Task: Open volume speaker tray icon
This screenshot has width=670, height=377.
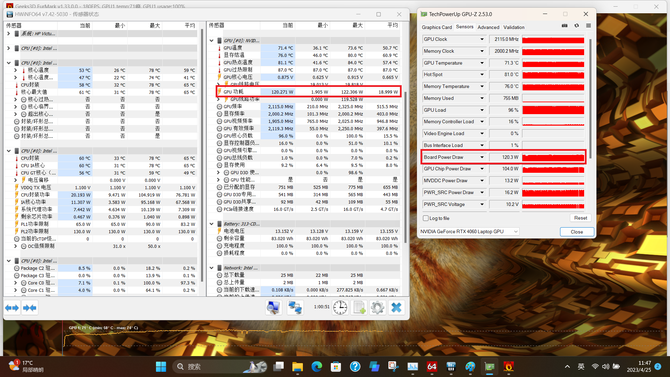Action: click(605, 367)
